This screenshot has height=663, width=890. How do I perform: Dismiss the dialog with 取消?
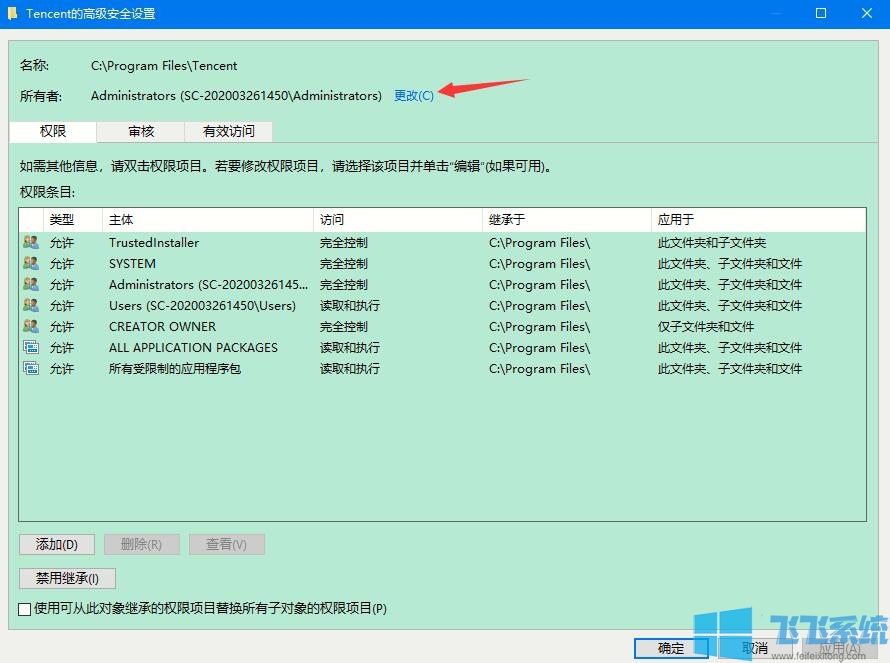(x=755, y=648)
